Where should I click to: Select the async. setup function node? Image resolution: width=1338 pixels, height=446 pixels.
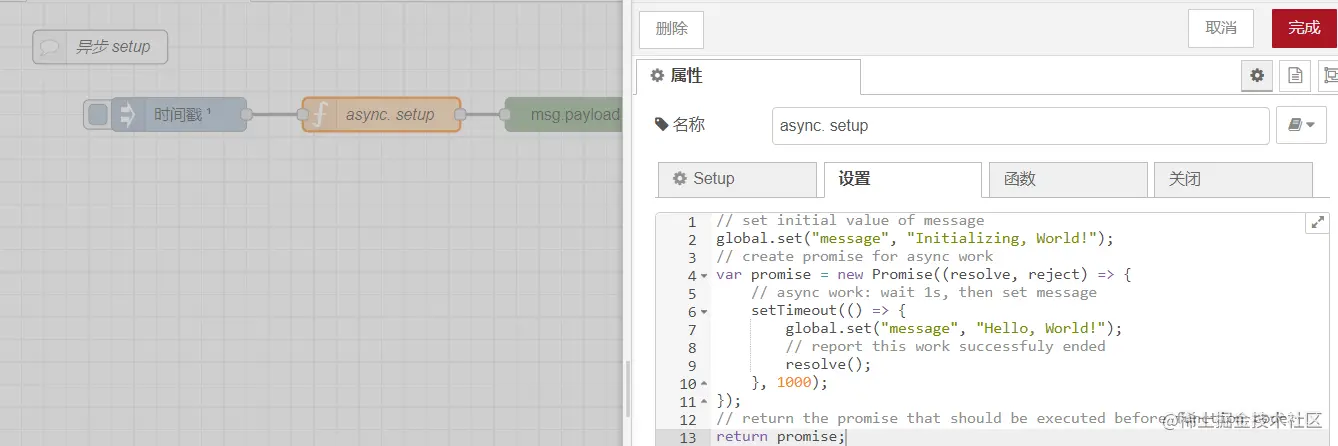381,115
